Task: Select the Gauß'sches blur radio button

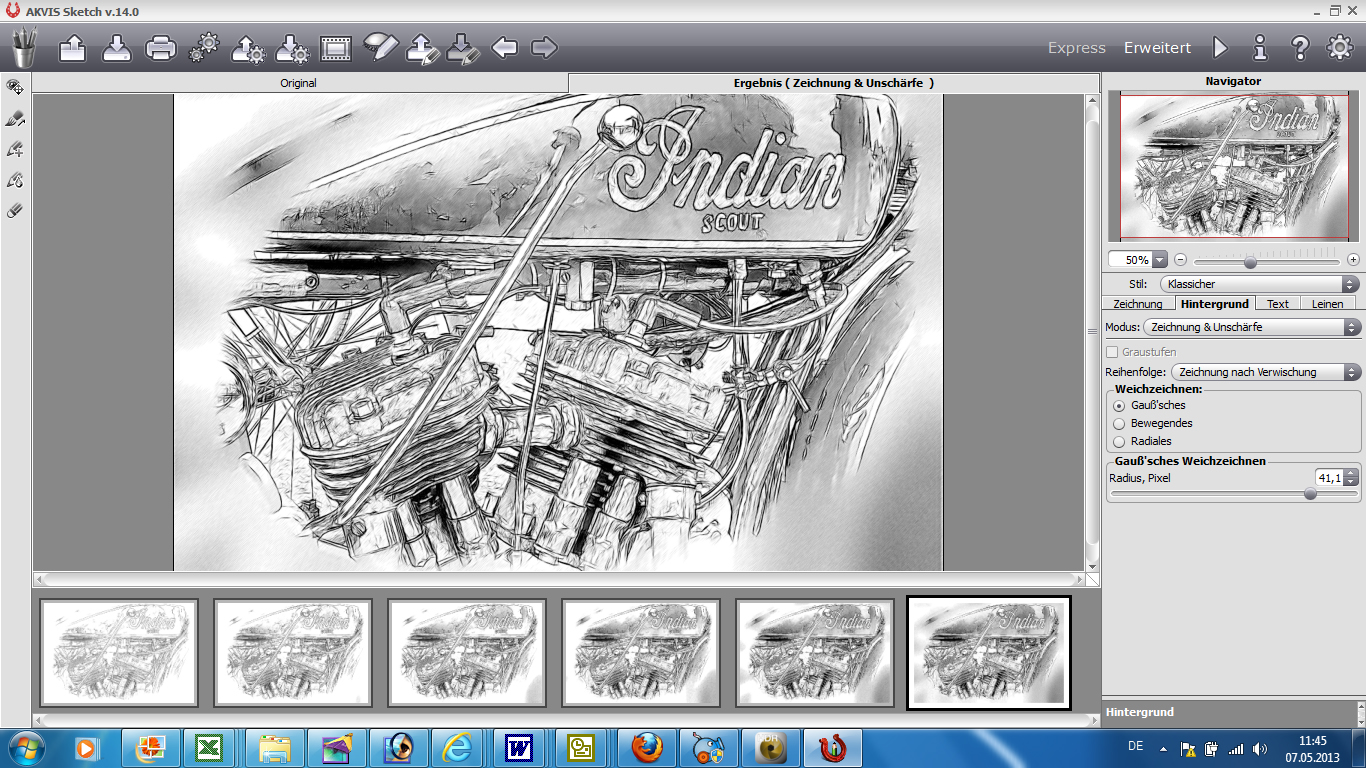Action: pyautogui.click(x=1119, y=405)
